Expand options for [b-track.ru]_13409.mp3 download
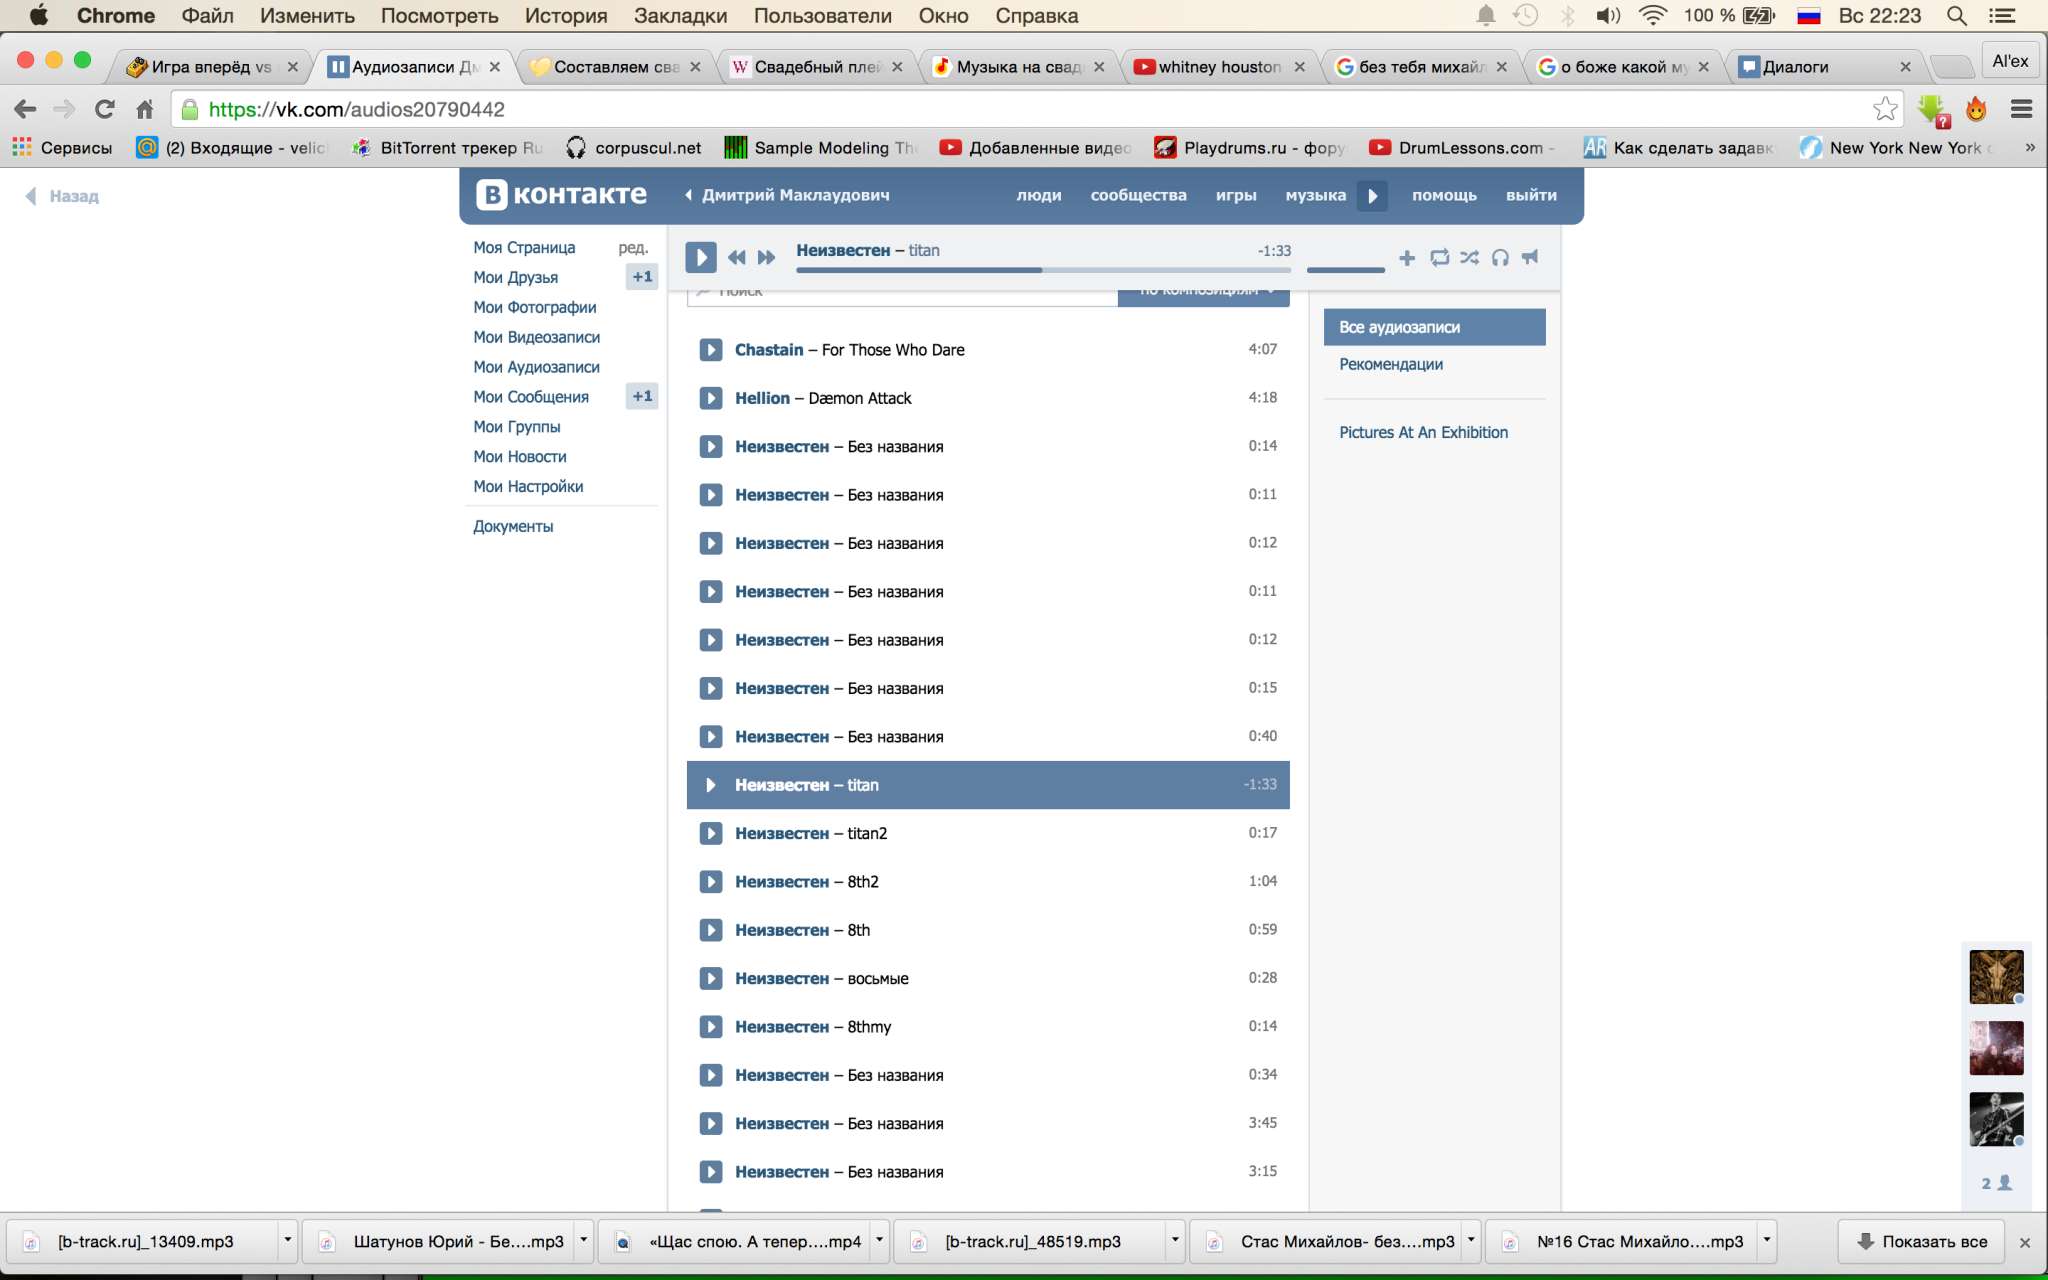Viewport: 2048px width, 1280px height. pyautogui.click(x=287, y=1240)
